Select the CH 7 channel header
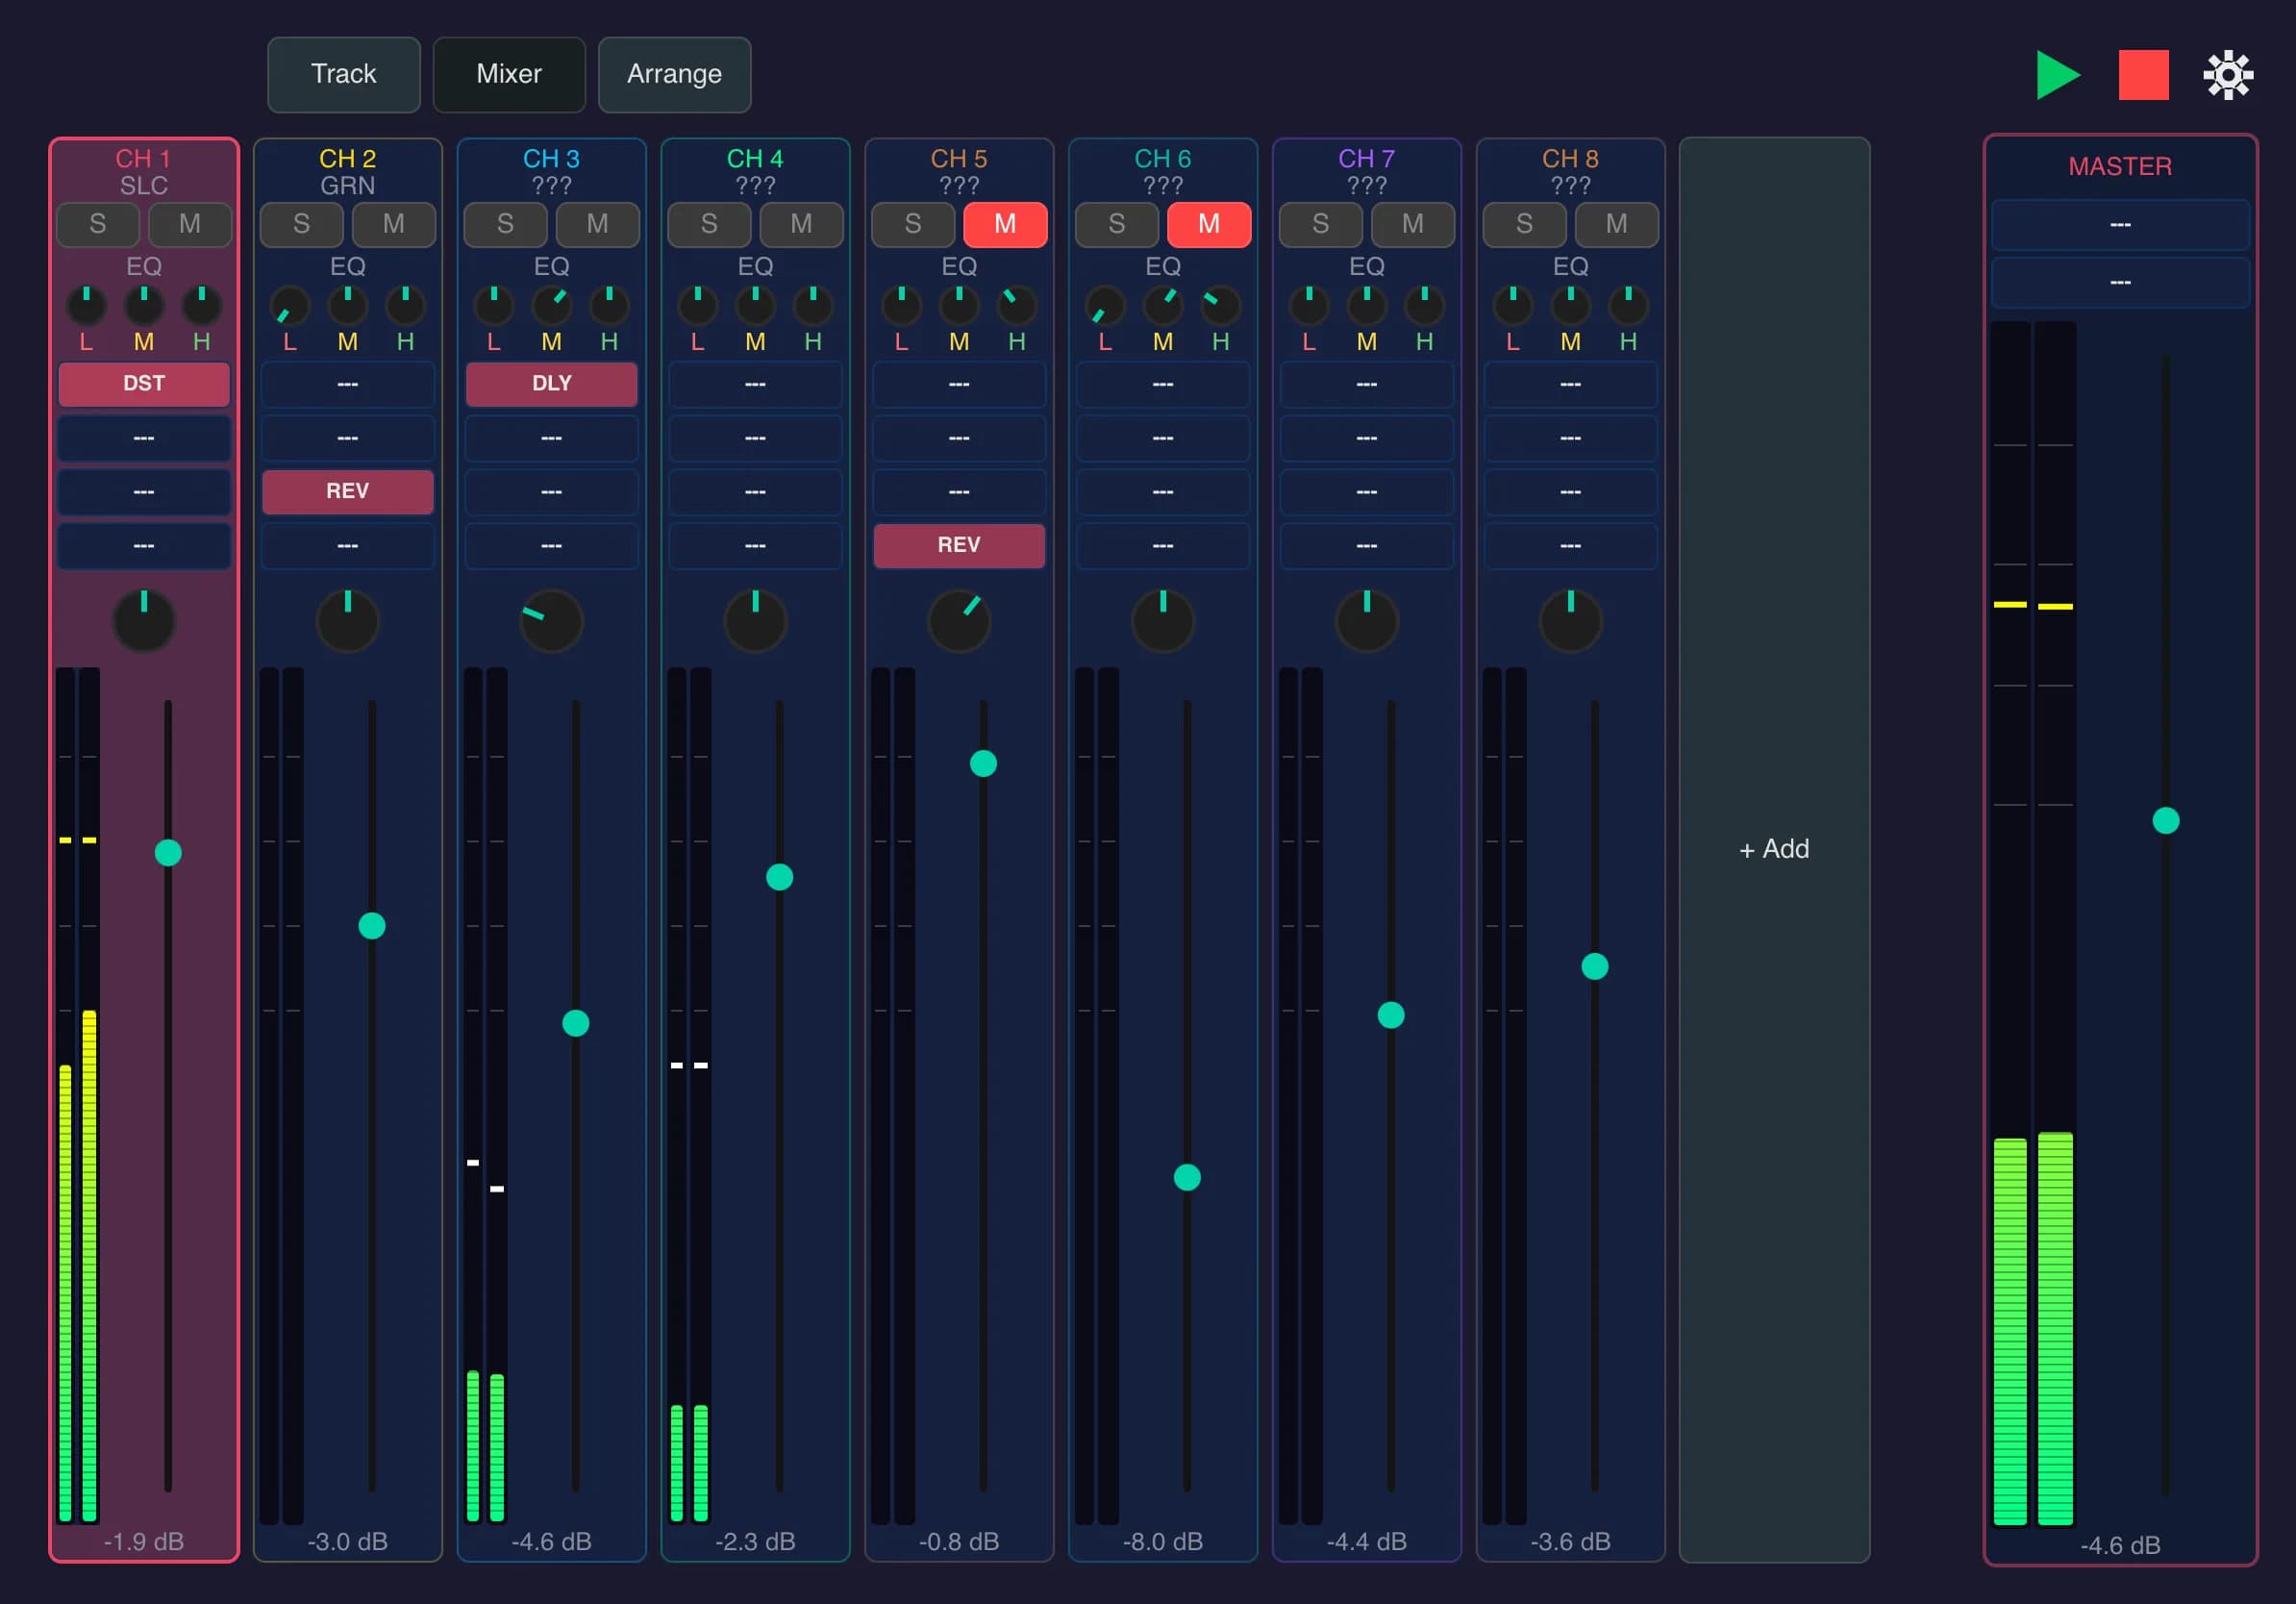 (1365, 159)
